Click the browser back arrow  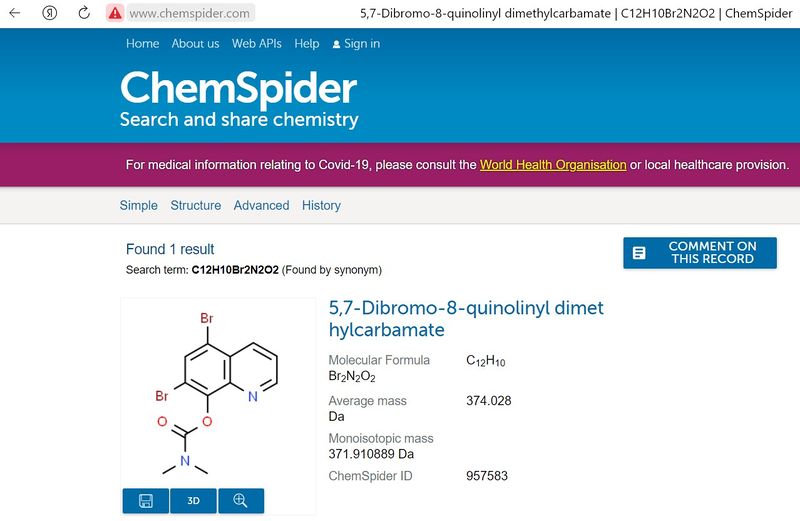pyautogui.click(x=15, y=13)
